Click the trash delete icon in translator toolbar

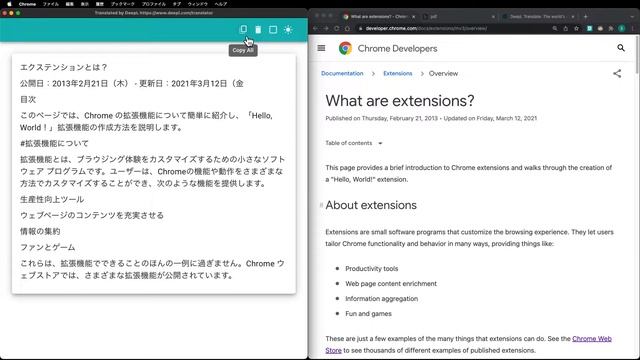(258, 29)
